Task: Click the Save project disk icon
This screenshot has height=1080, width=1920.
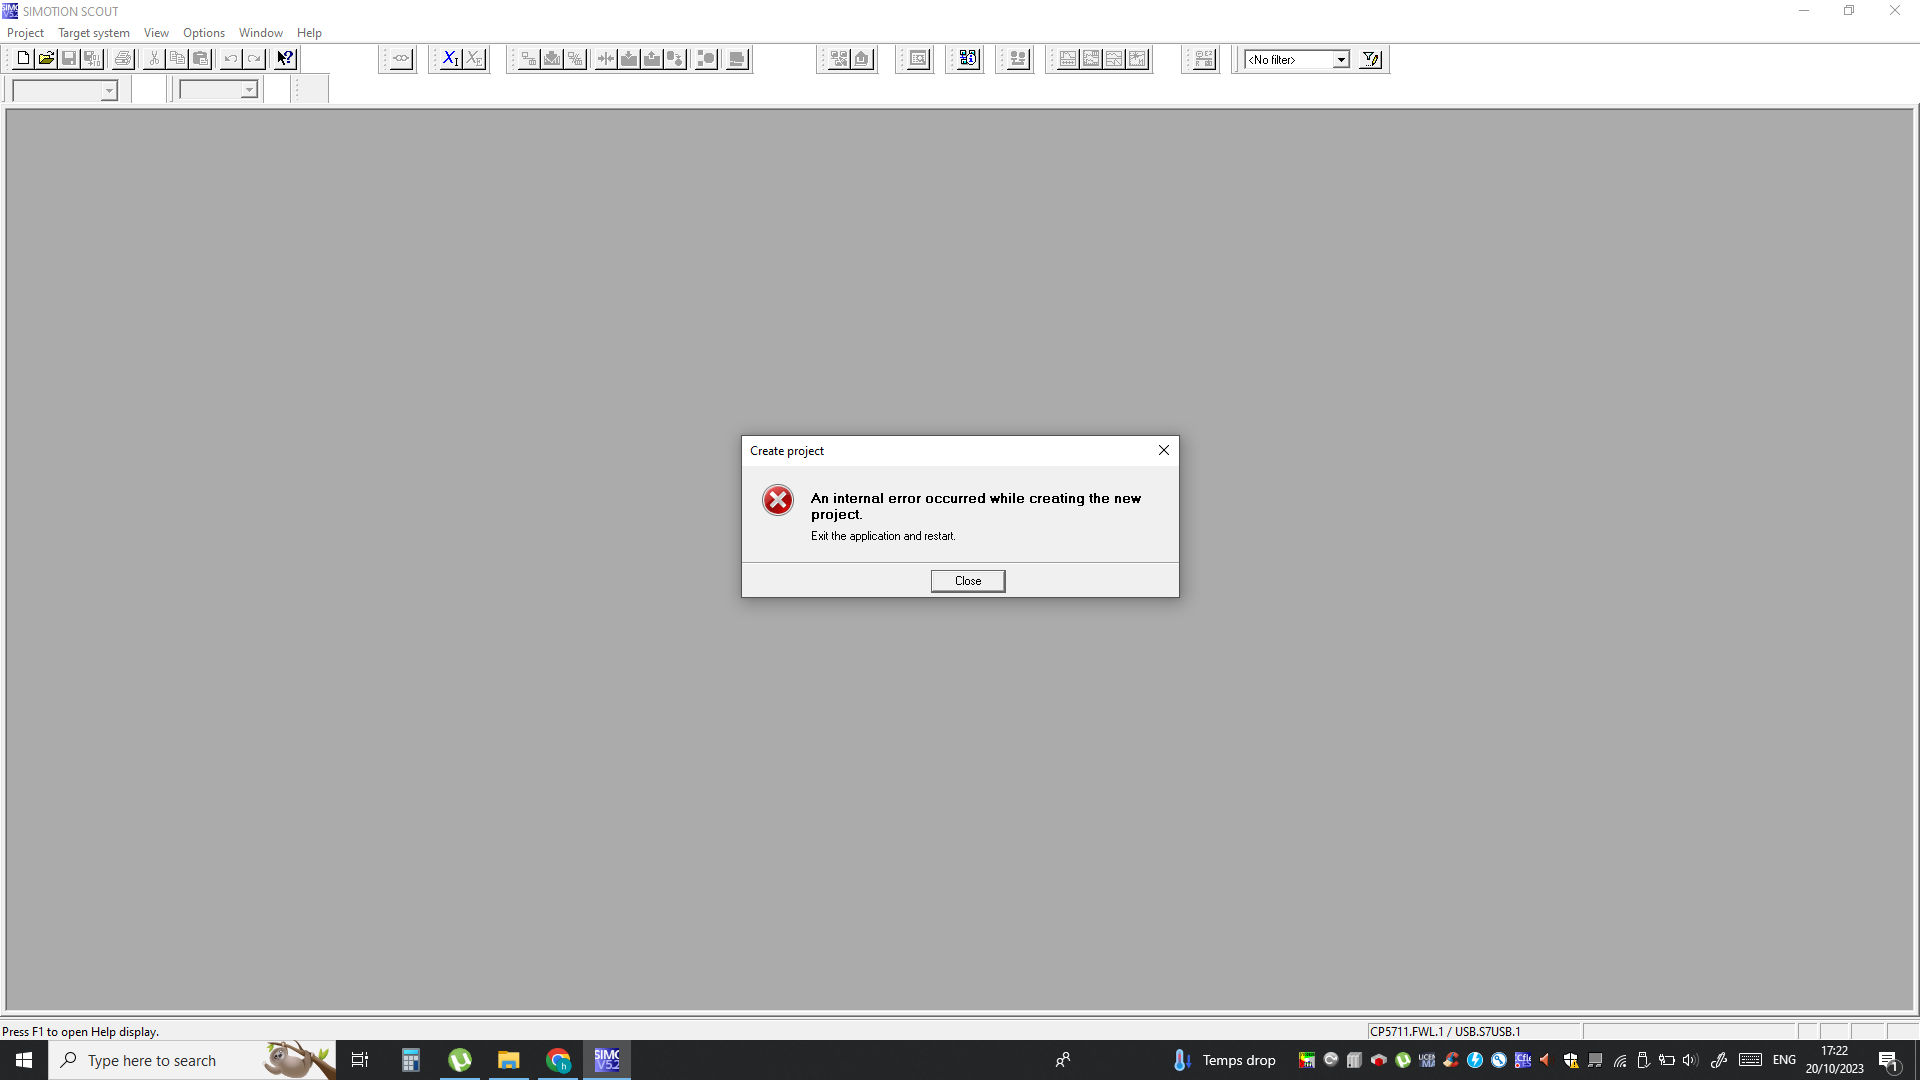Action: tap(69, 59)
